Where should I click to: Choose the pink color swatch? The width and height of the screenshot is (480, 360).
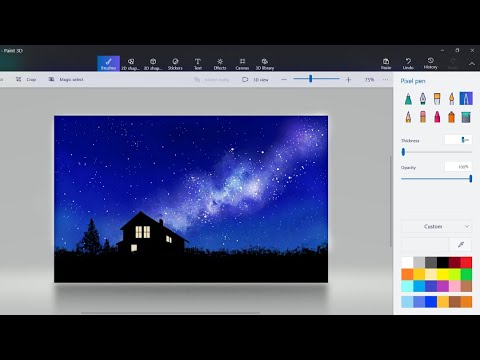pyautogui.click(x=454, y=286)
